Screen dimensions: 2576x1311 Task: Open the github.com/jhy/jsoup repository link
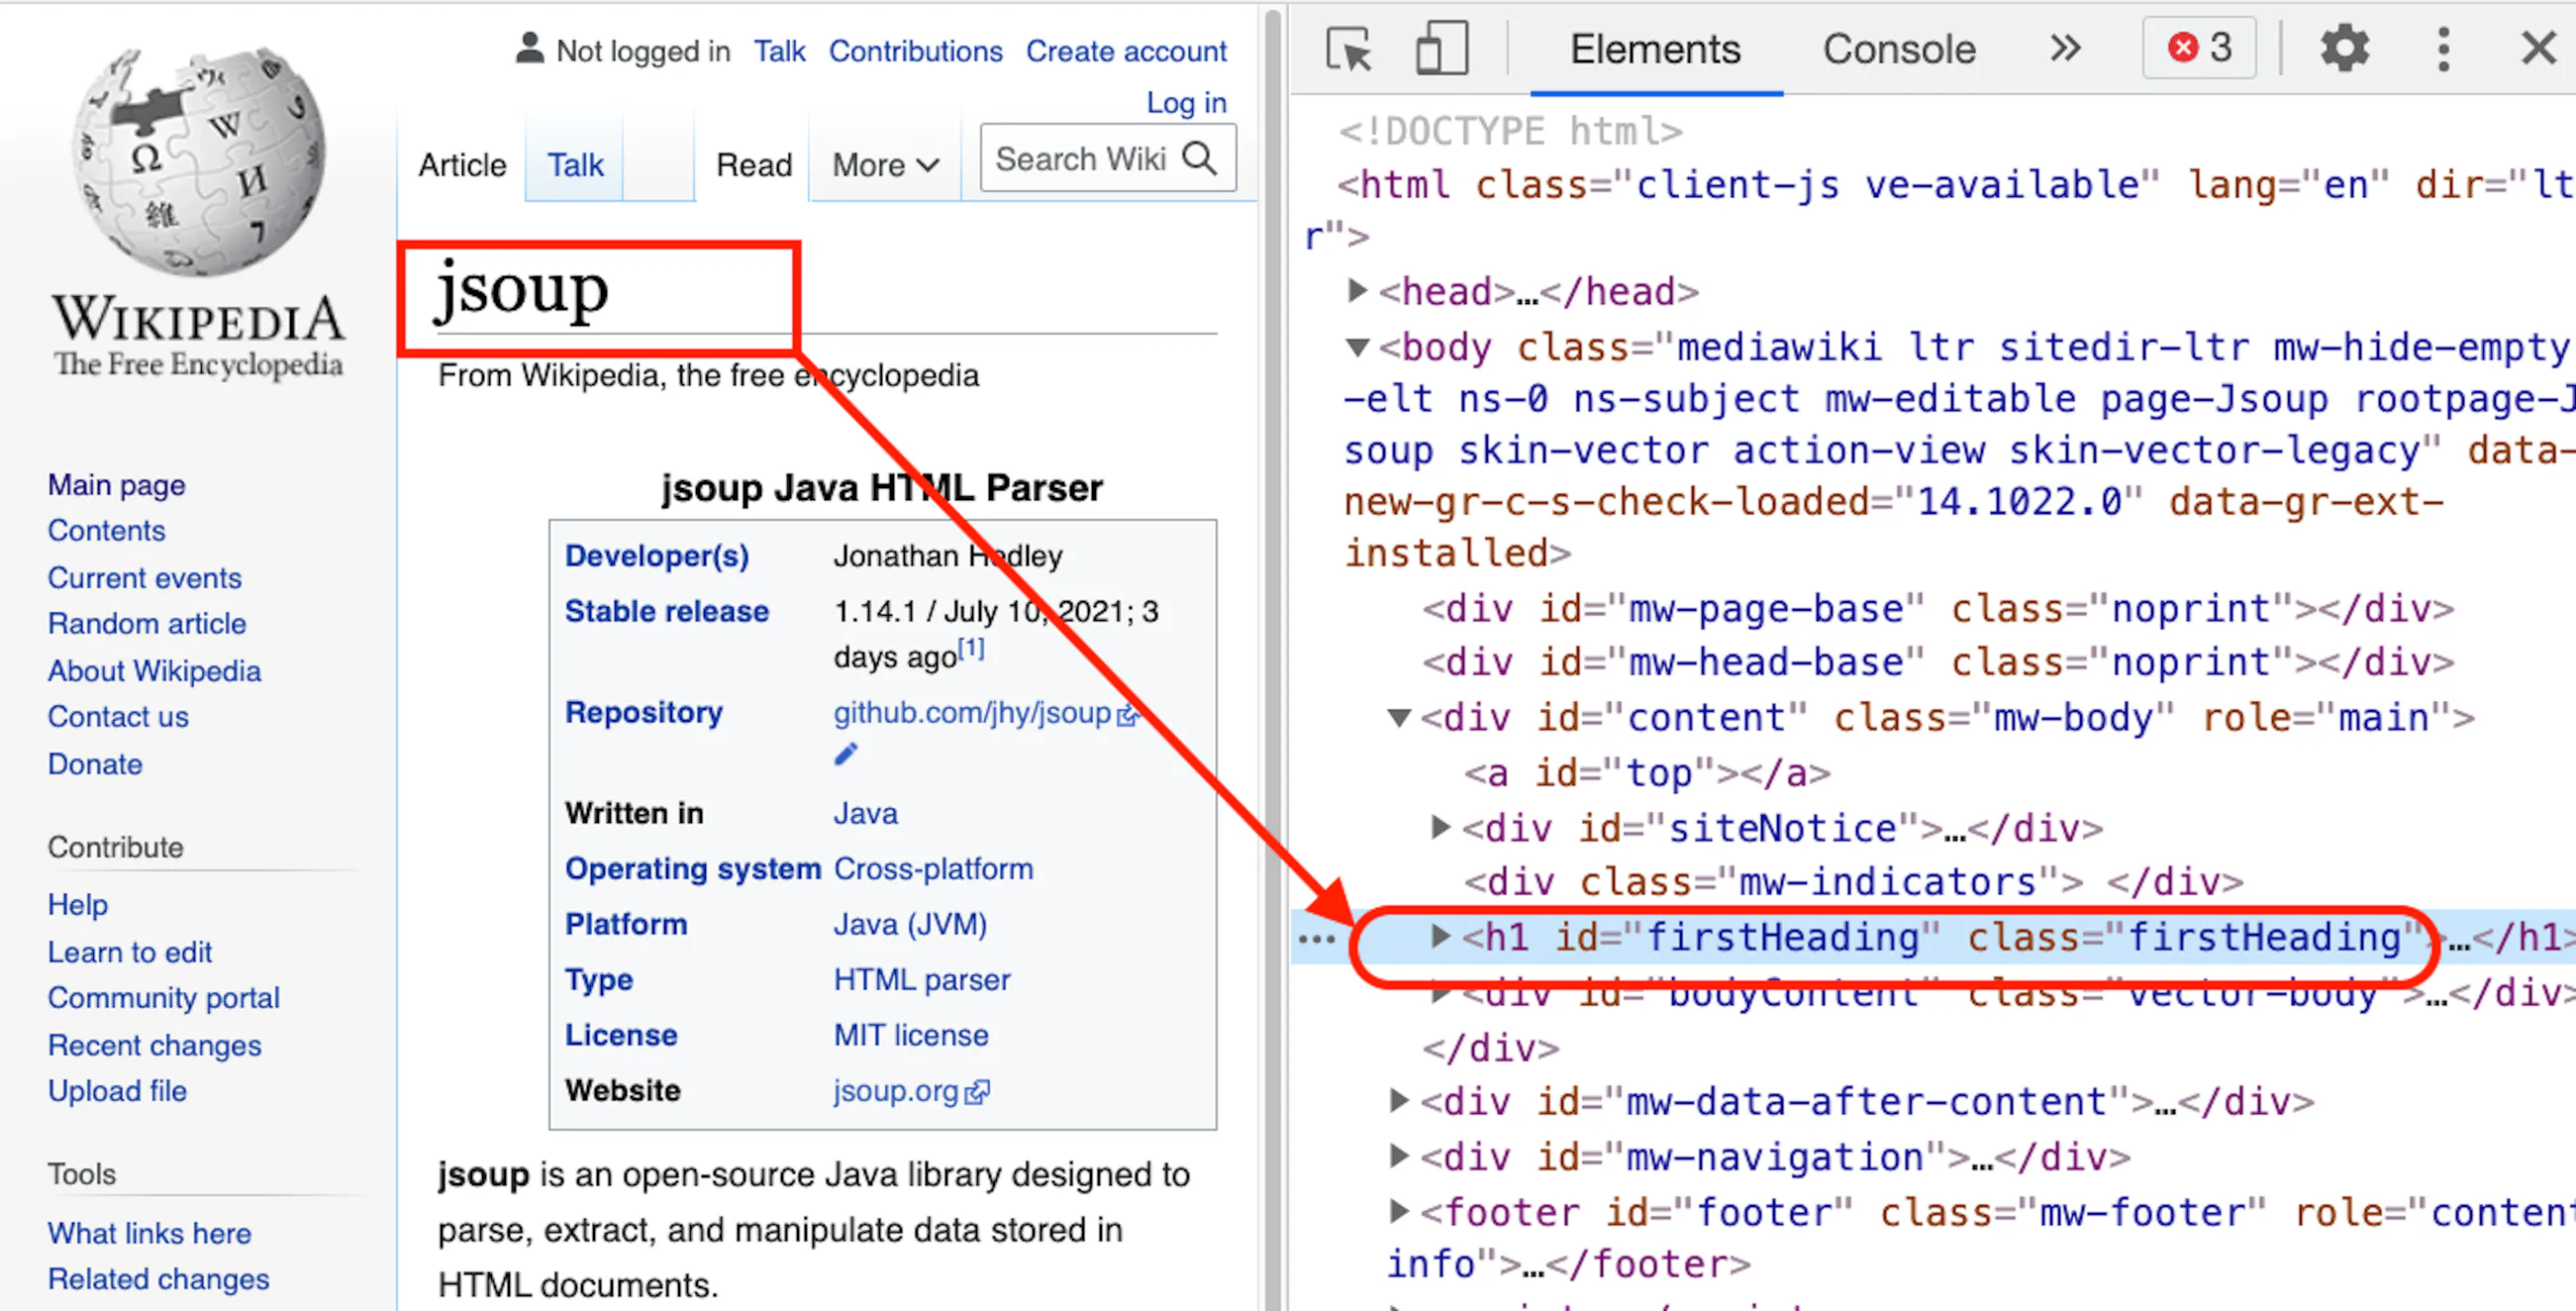pyautogui.click(x=971, y=712)
